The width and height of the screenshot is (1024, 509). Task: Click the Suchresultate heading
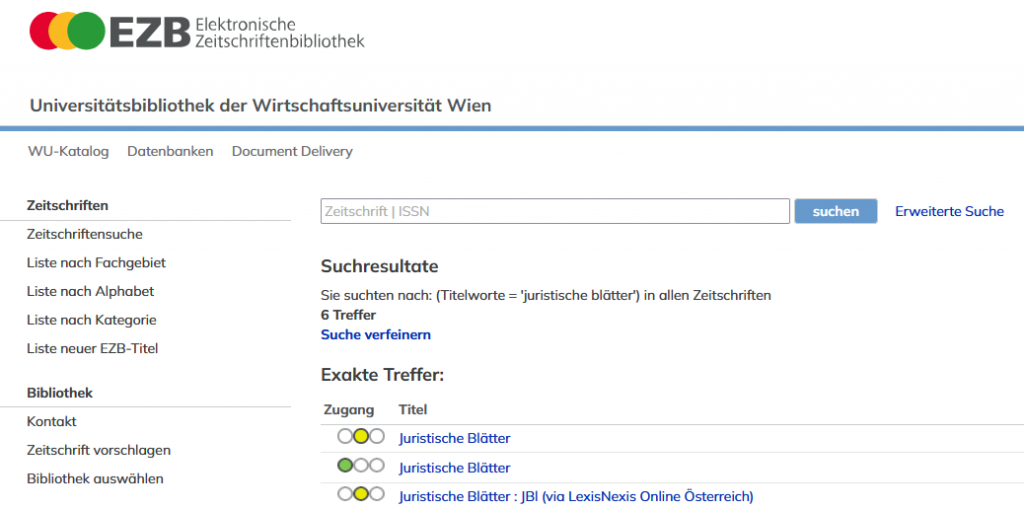tap(379, 266)
